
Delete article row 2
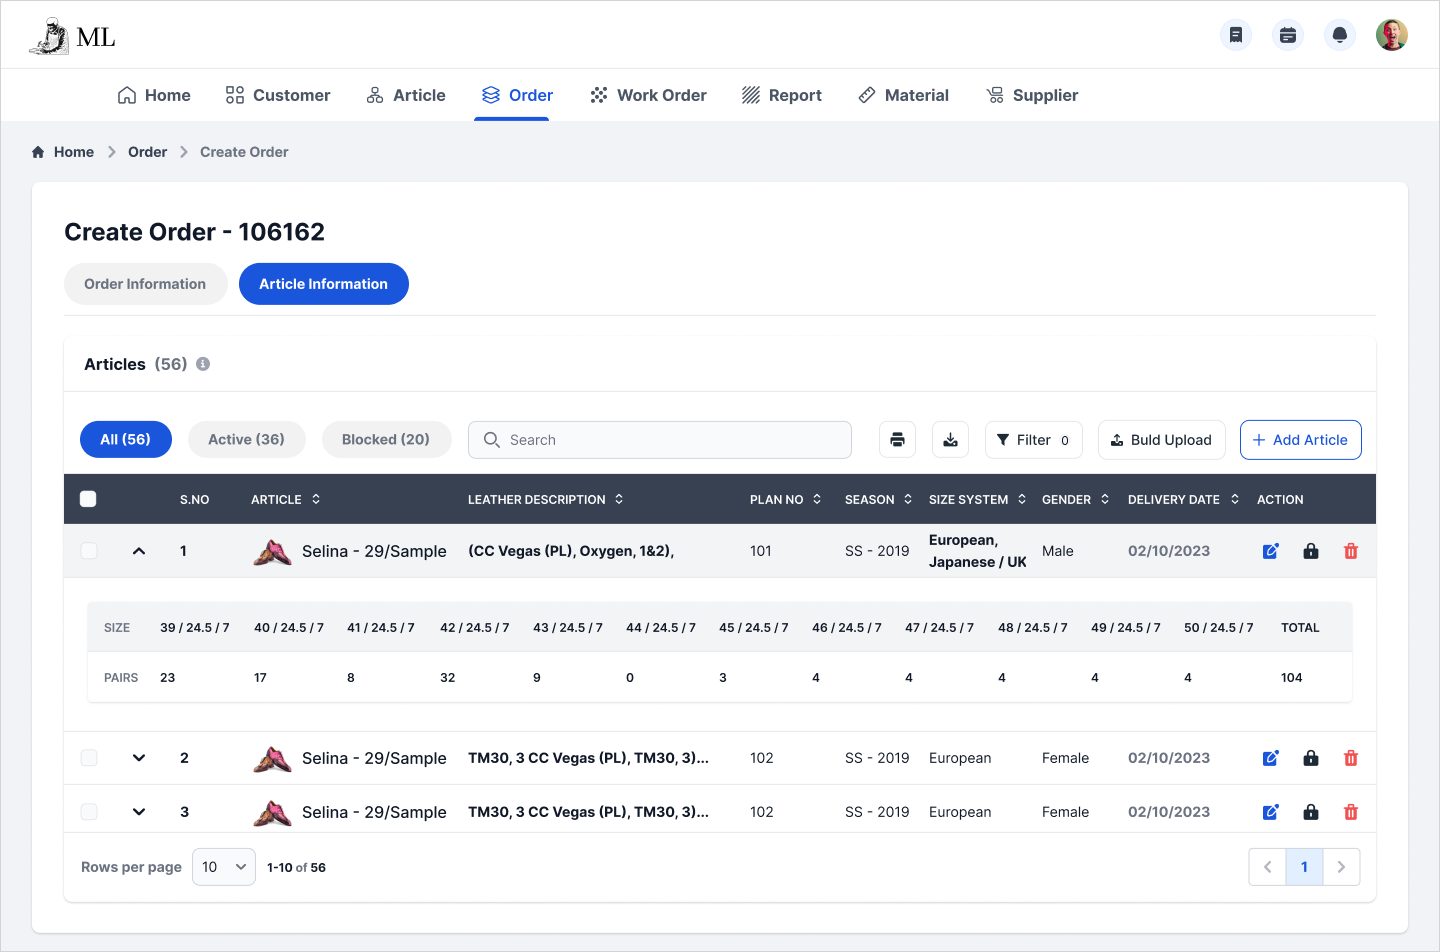tap(1351, 758)
